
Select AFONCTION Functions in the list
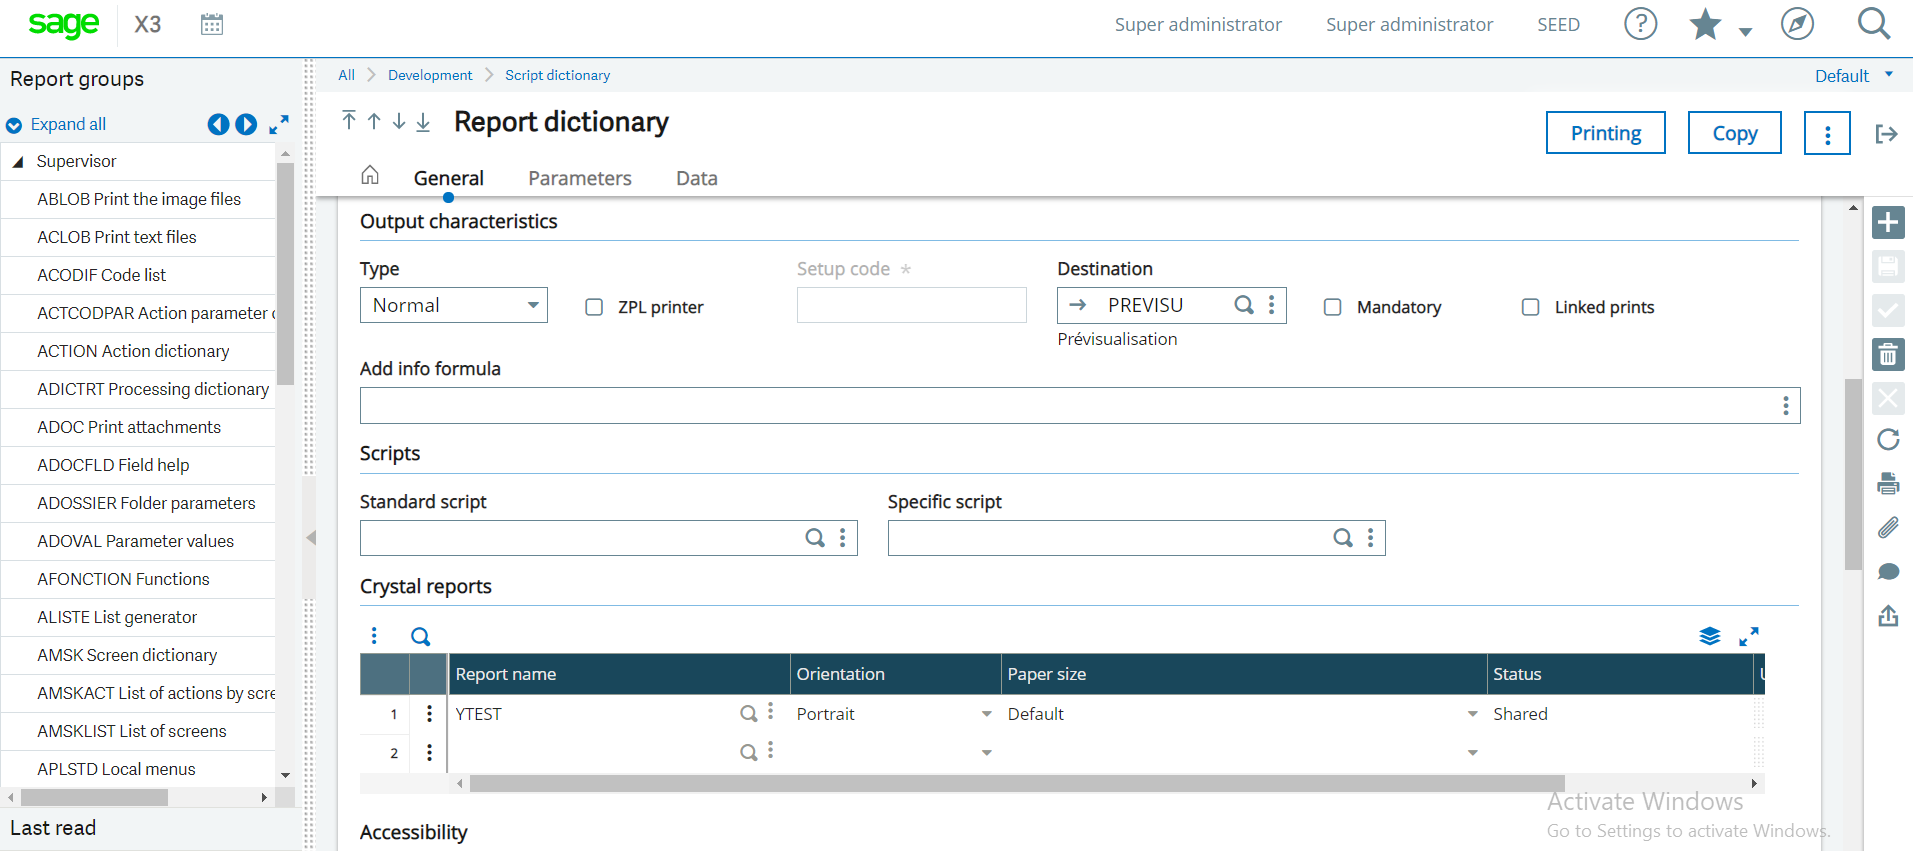tap(123, 579)
